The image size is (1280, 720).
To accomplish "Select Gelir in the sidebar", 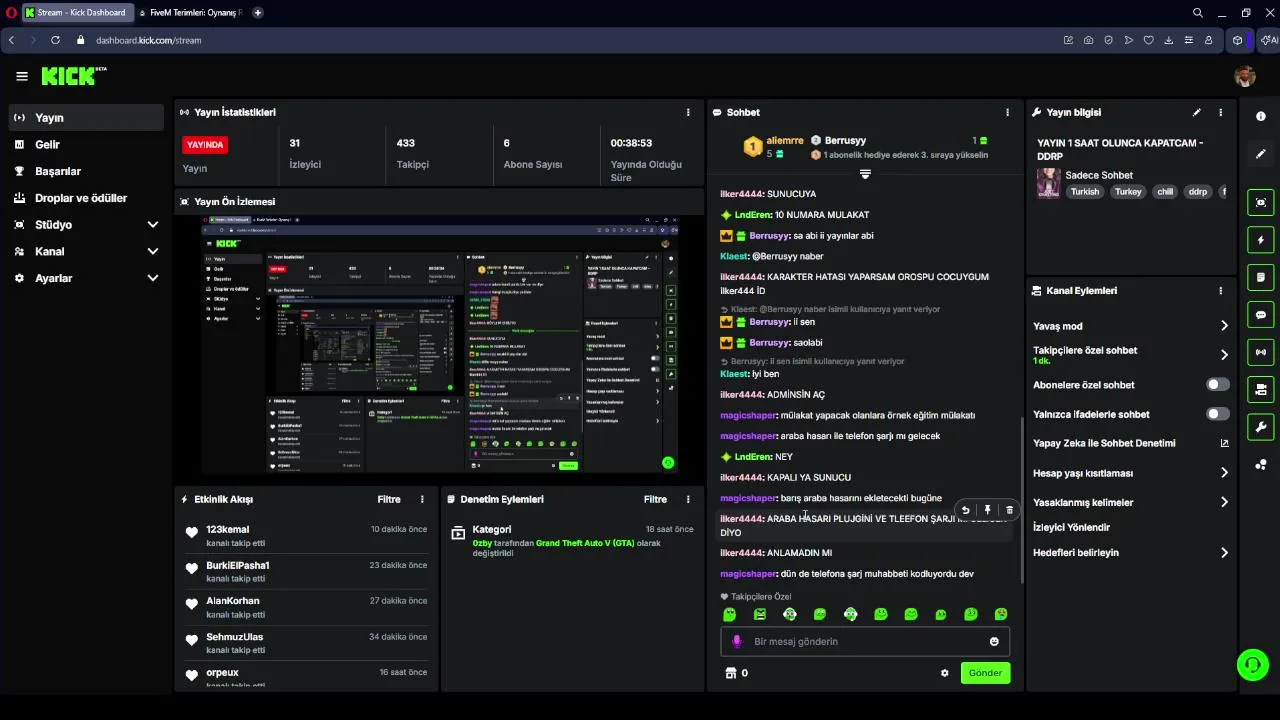I will tap(86, 145).
